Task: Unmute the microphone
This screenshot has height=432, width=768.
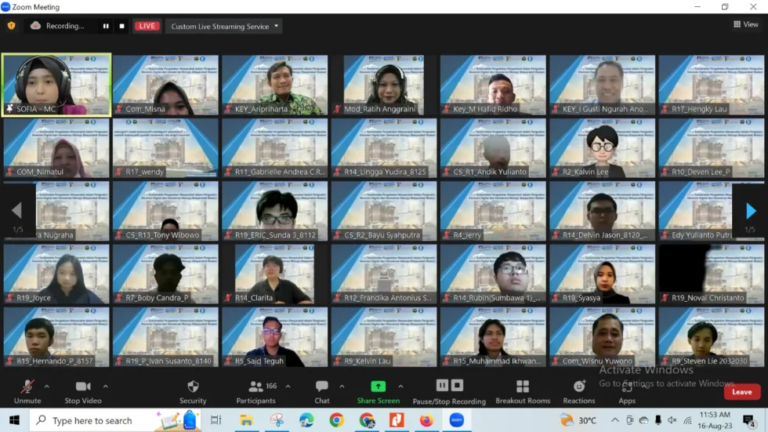Action: coord(27,389)
